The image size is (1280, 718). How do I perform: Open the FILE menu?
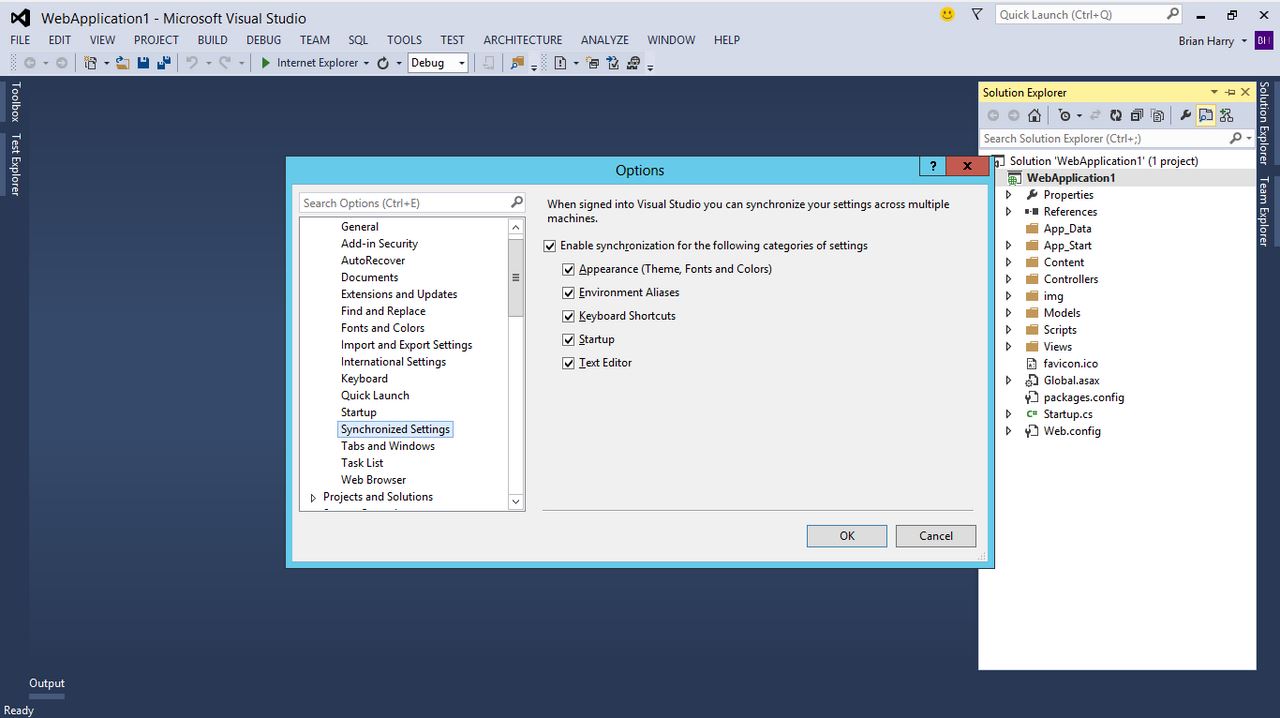21,40
